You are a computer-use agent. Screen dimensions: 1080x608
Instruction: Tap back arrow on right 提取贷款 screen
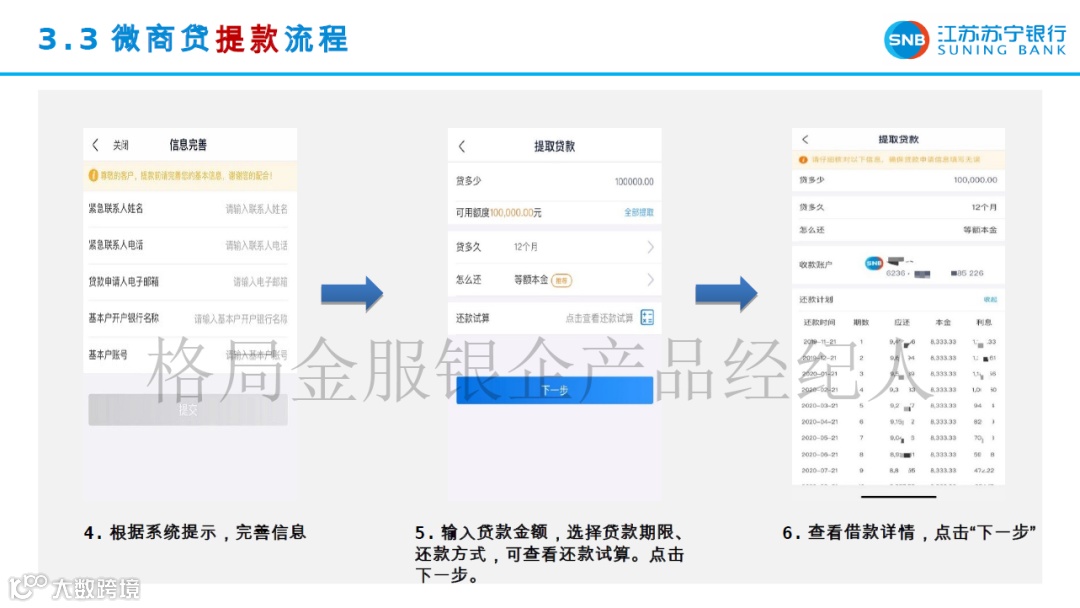[805, 139]
